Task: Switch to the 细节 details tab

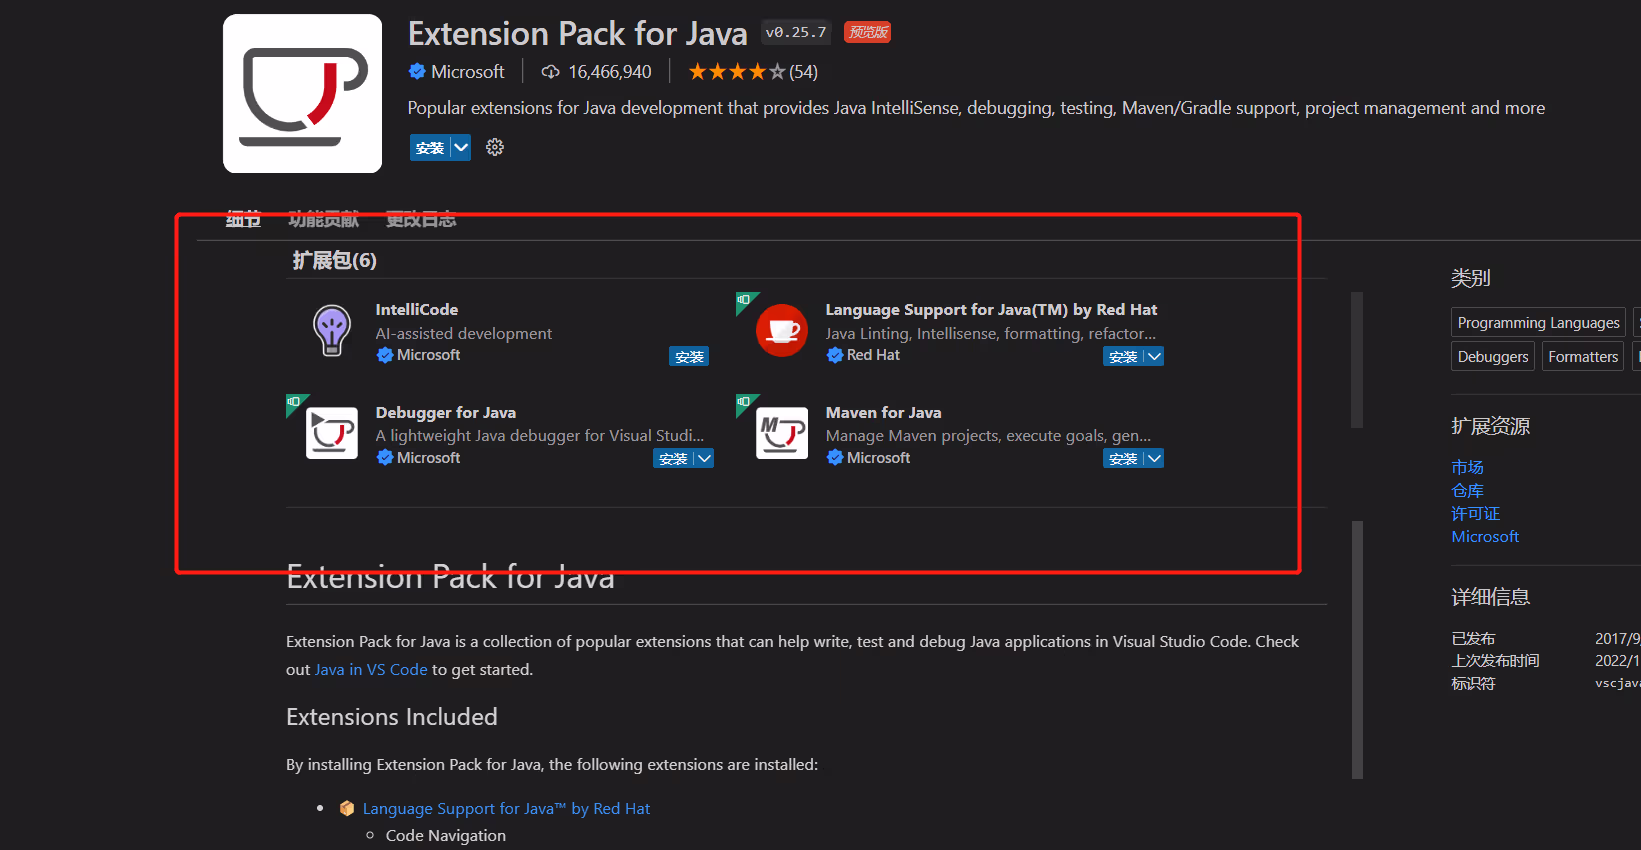Action: click(x=243, y=219)
